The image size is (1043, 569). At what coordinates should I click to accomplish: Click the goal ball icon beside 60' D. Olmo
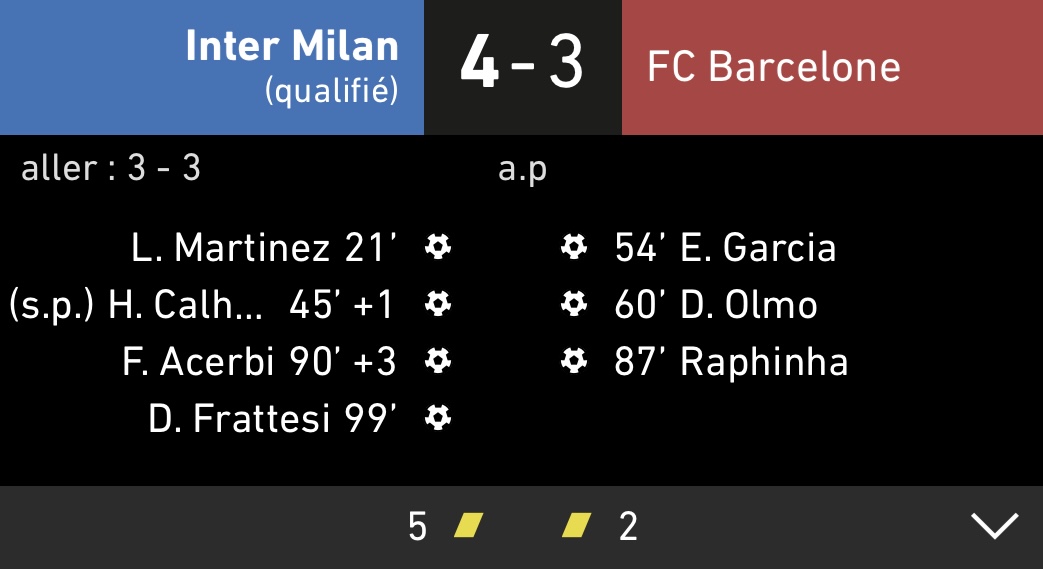tap(573, 304)
